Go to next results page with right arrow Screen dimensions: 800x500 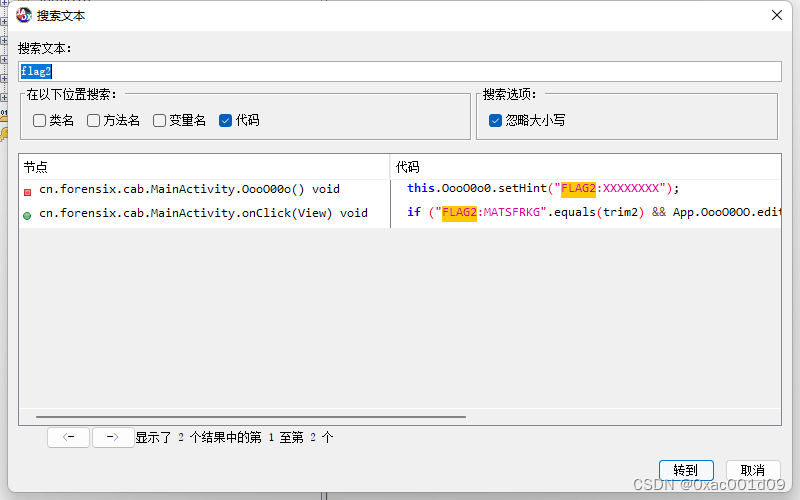(x=113, y=437)
